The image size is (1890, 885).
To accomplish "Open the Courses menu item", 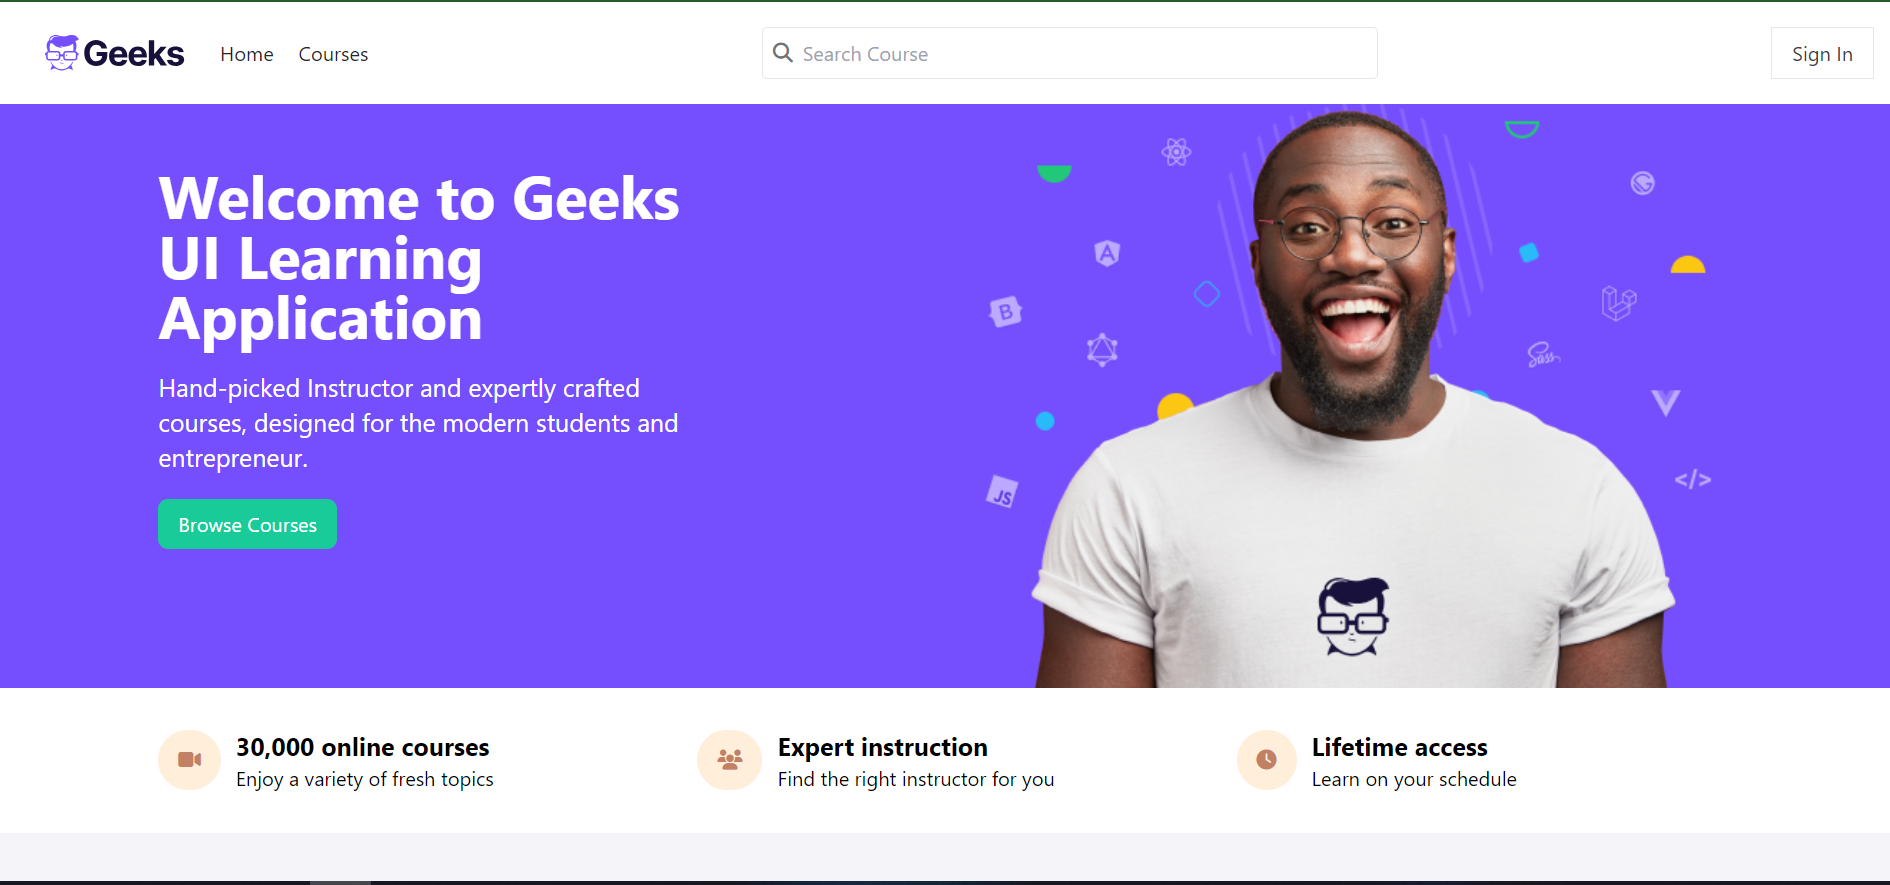I will point(333,54).
